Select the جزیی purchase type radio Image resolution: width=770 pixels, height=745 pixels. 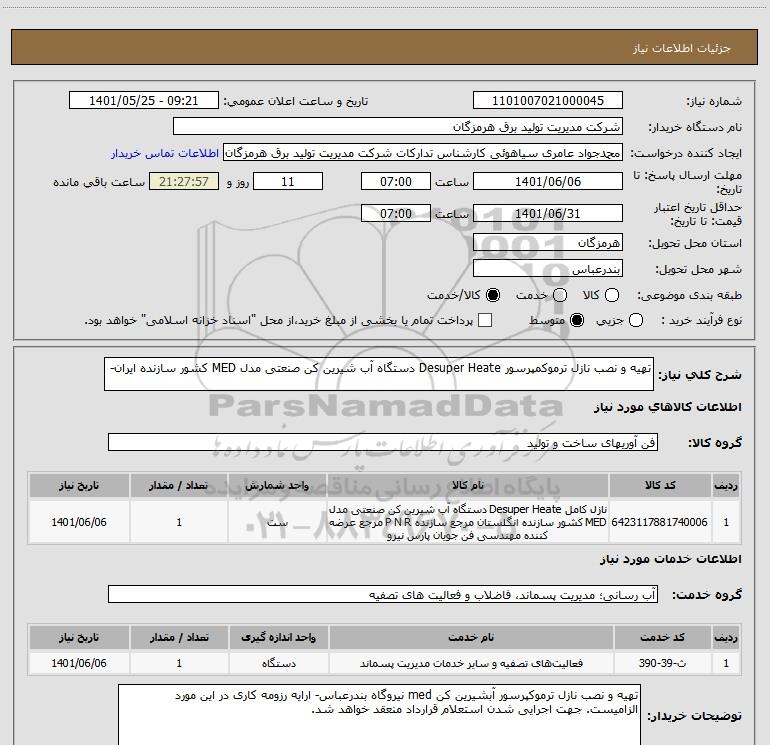click(x=635, y=320)
